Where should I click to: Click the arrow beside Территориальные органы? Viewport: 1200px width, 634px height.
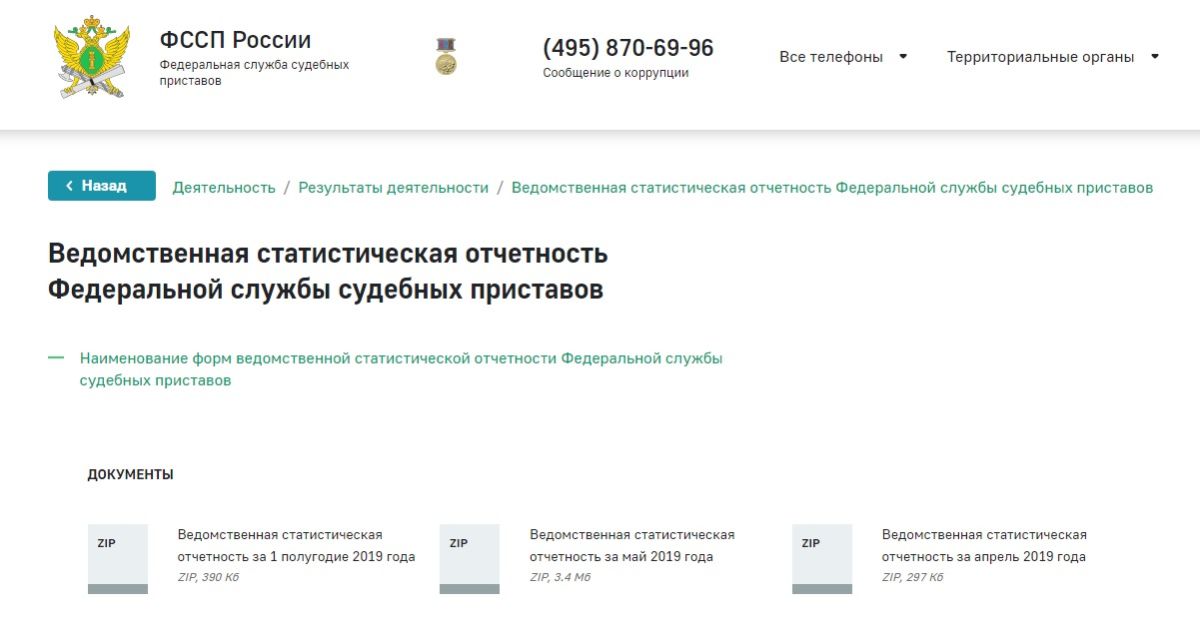1155,57
